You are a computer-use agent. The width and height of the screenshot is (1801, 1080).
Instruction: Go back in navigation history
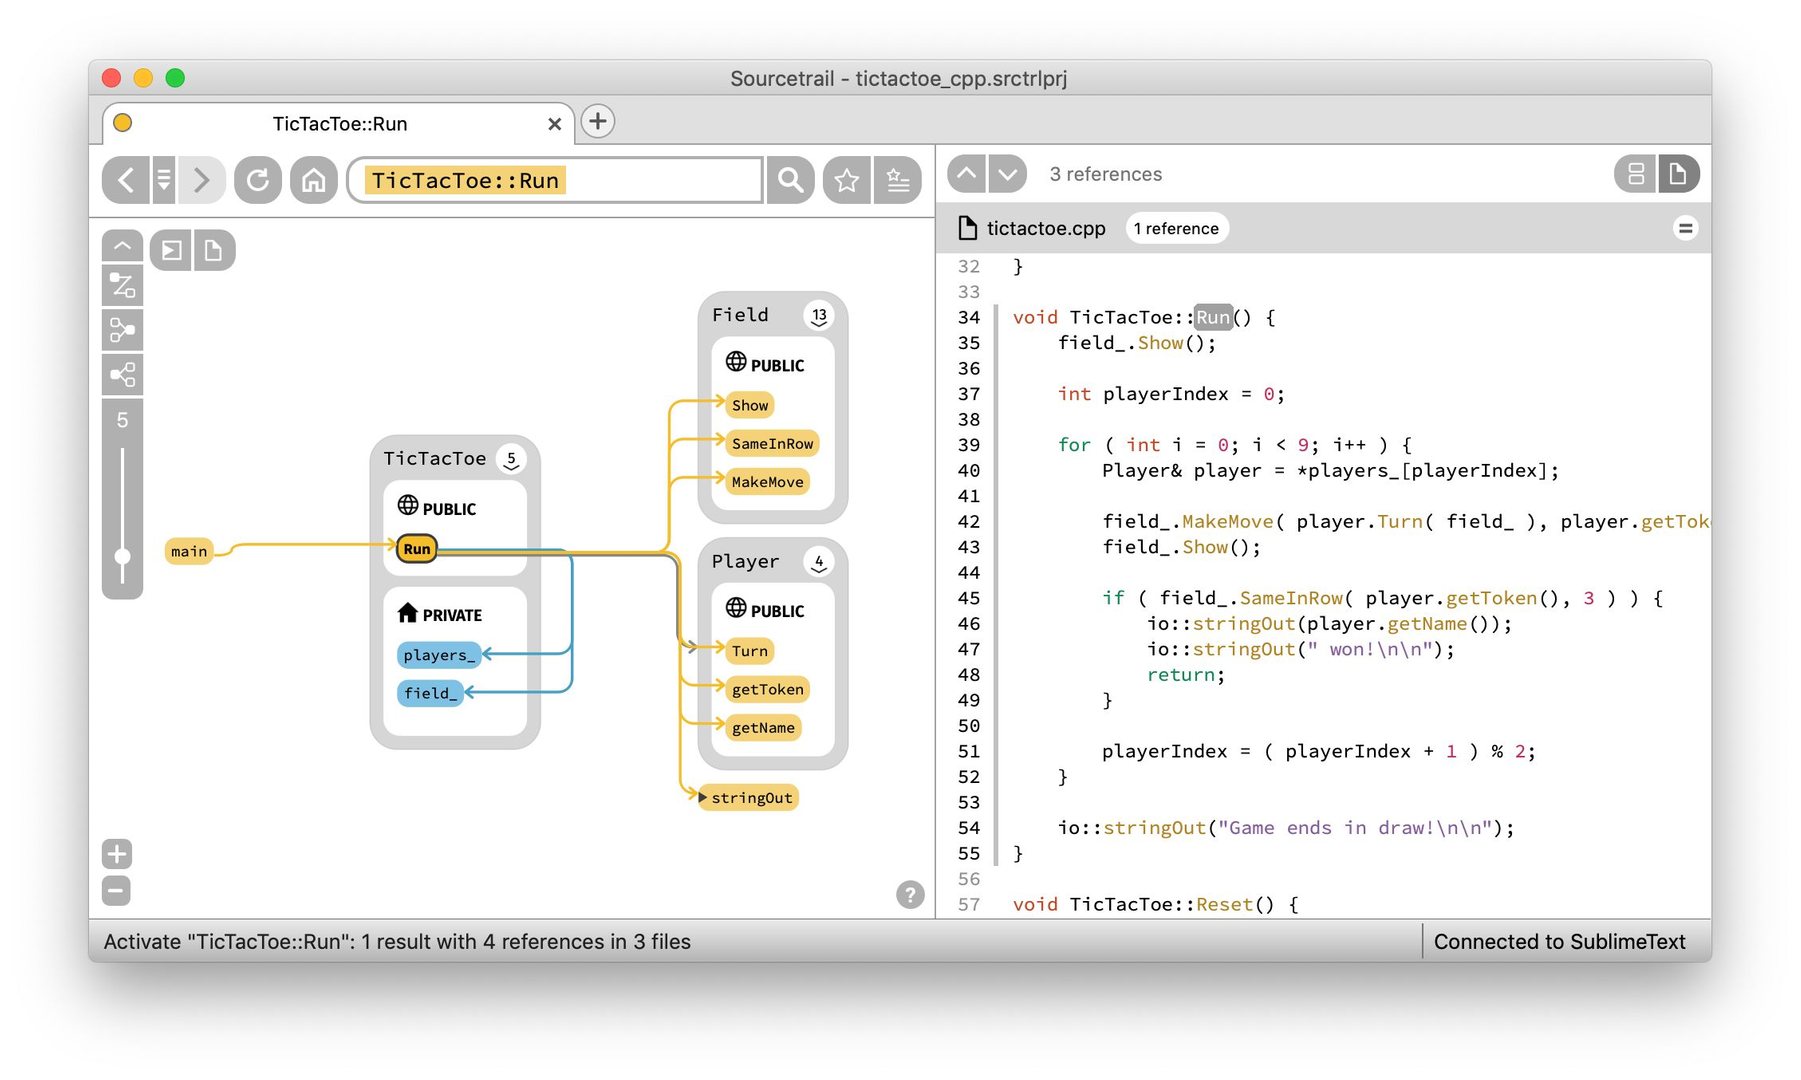coord(126,180)
